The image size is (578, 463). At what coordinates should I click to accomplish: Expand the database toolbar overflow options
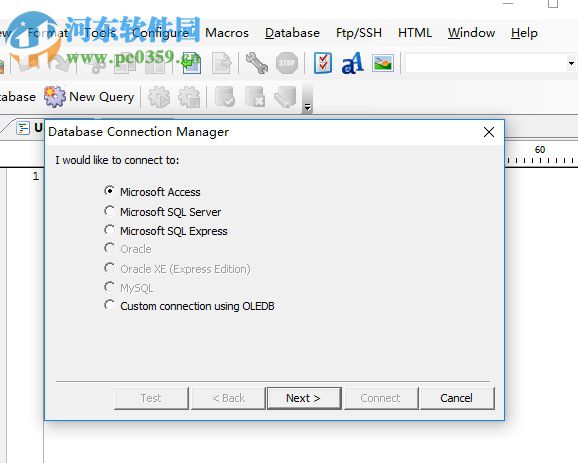[307, 107]
